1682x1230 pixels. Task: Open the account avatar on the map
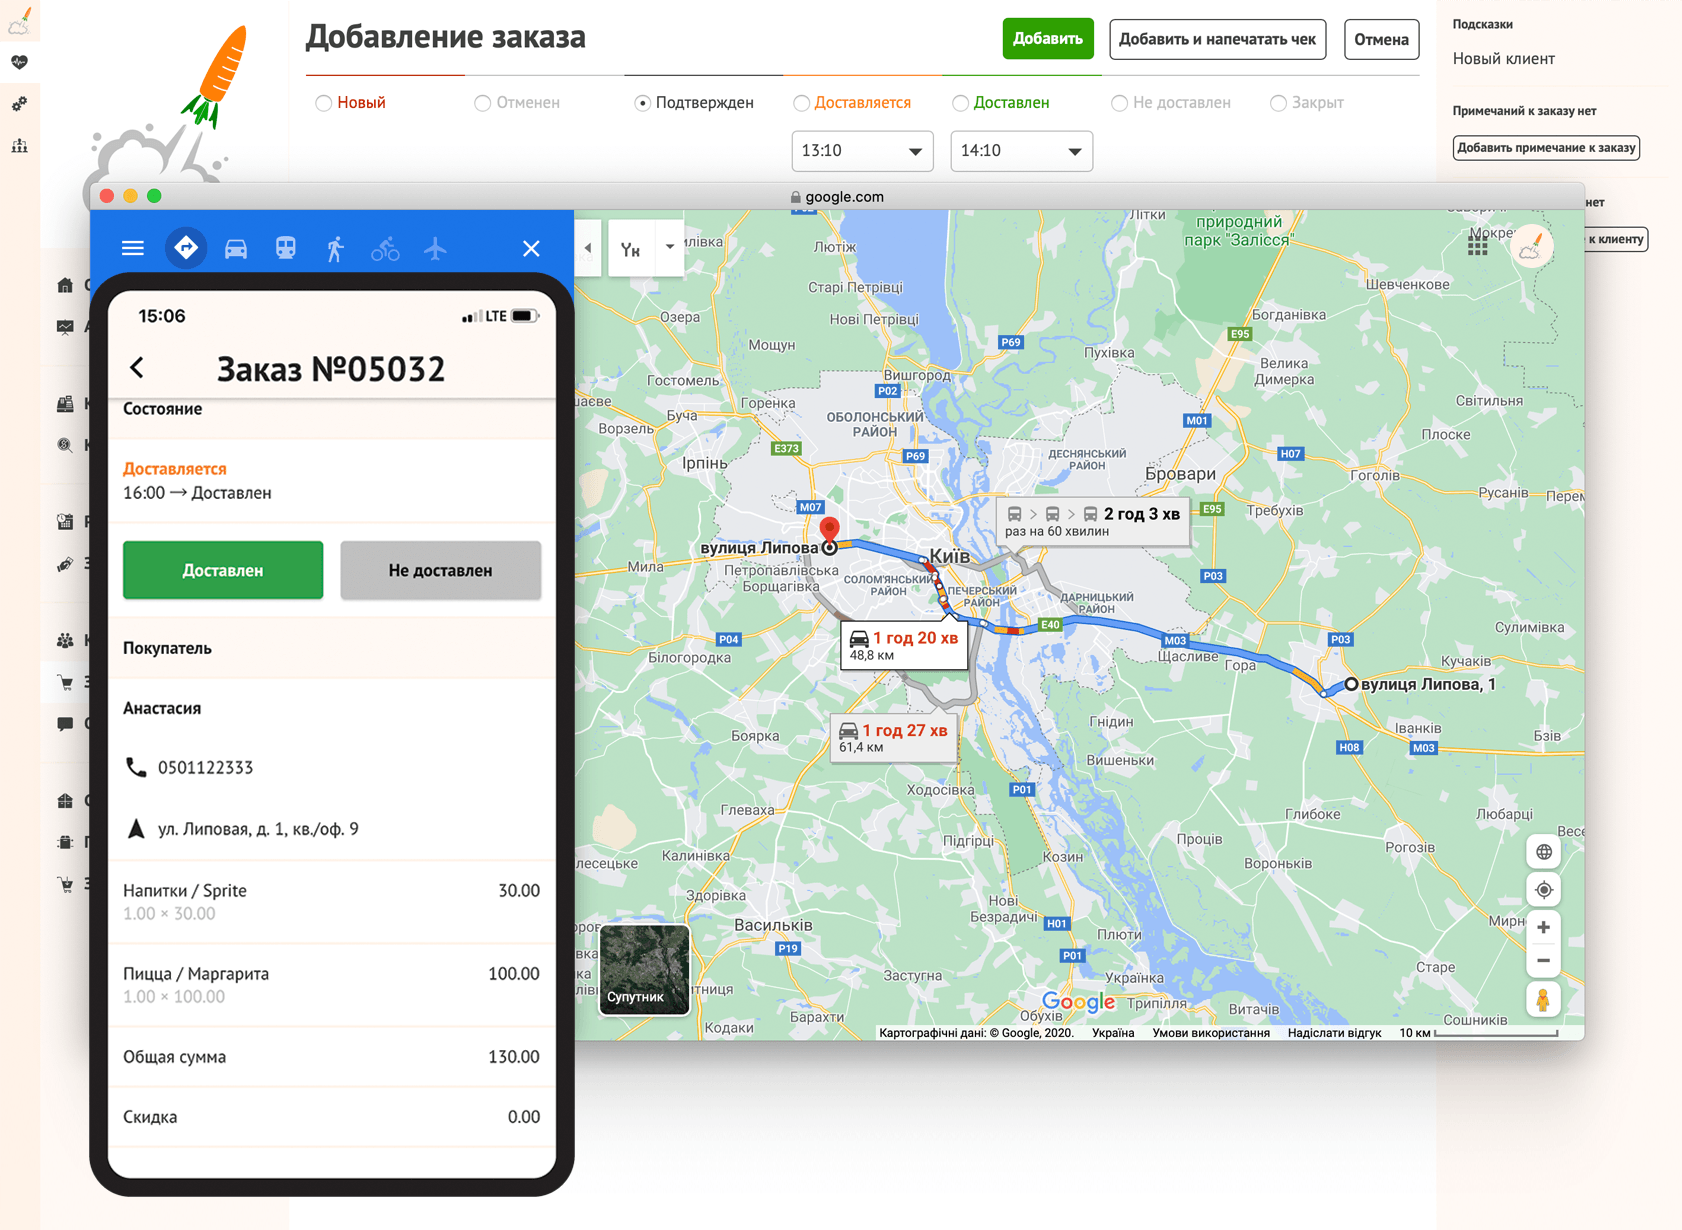[x=1532, y=246]
